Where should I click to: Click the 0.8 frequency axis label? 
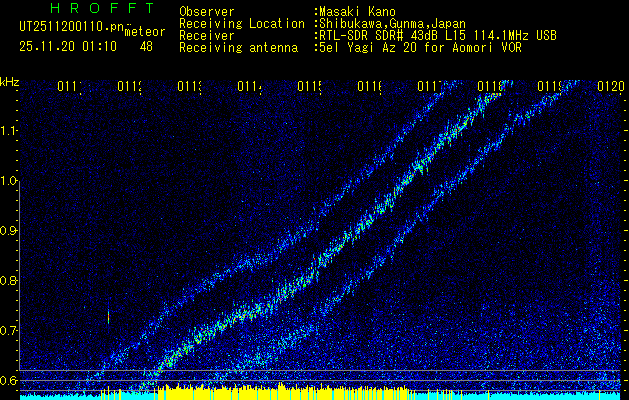(x=8, y=280)
